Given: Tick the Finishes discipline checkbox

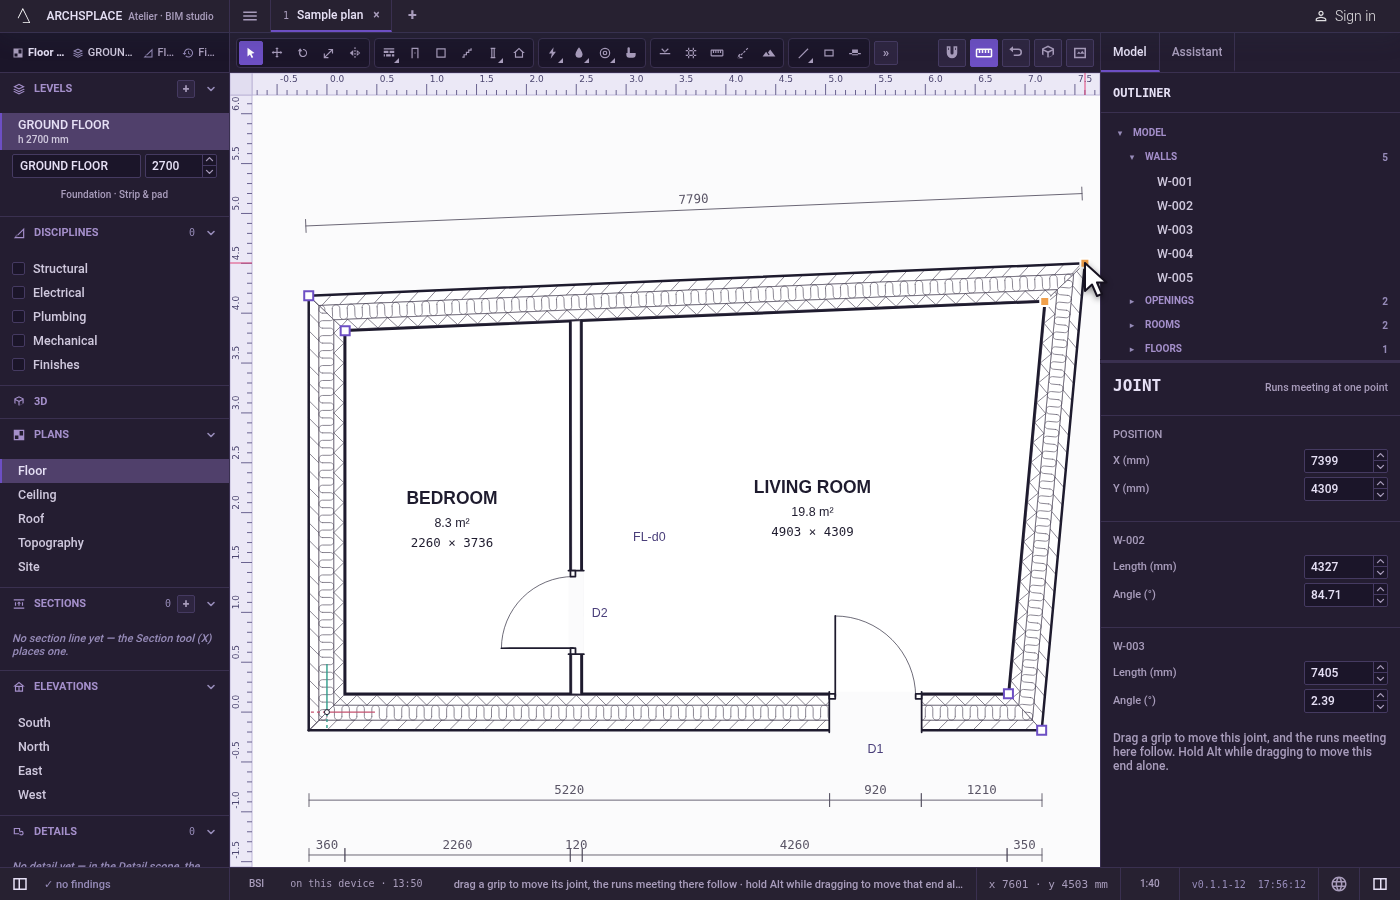Looking at the screenshot, I should pyautogui.click(x=18, y=364).
